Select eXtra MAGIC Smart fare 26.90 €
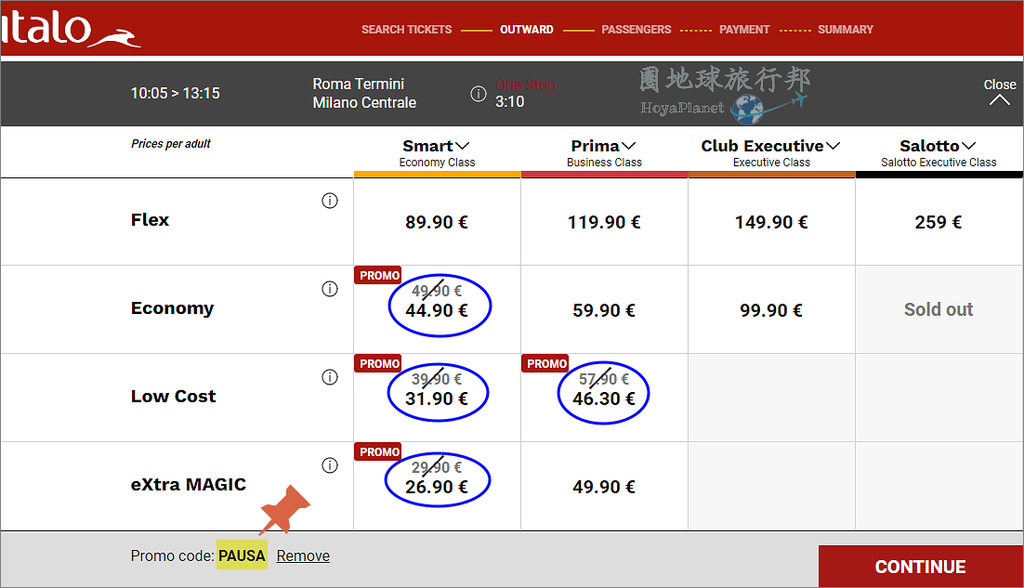Screen dimensions: 1024x588 [x=437, y=486]
